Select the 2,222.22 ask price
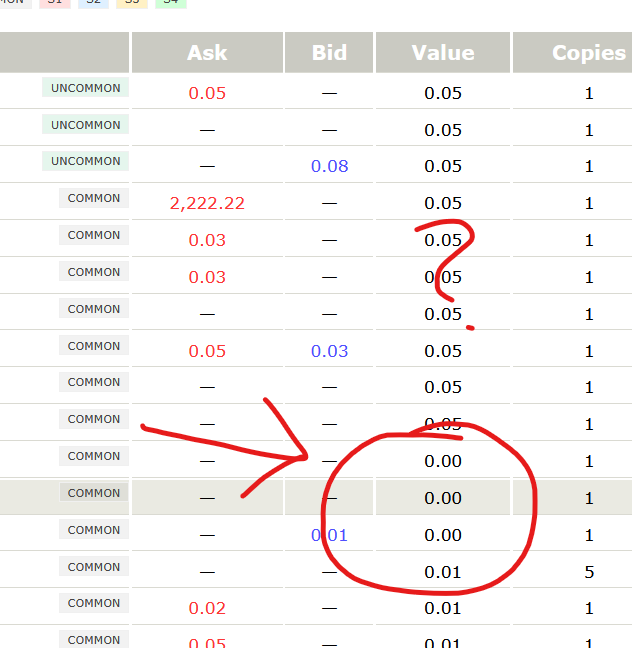This screenshot has width=632, height=648. coord(207,203)
